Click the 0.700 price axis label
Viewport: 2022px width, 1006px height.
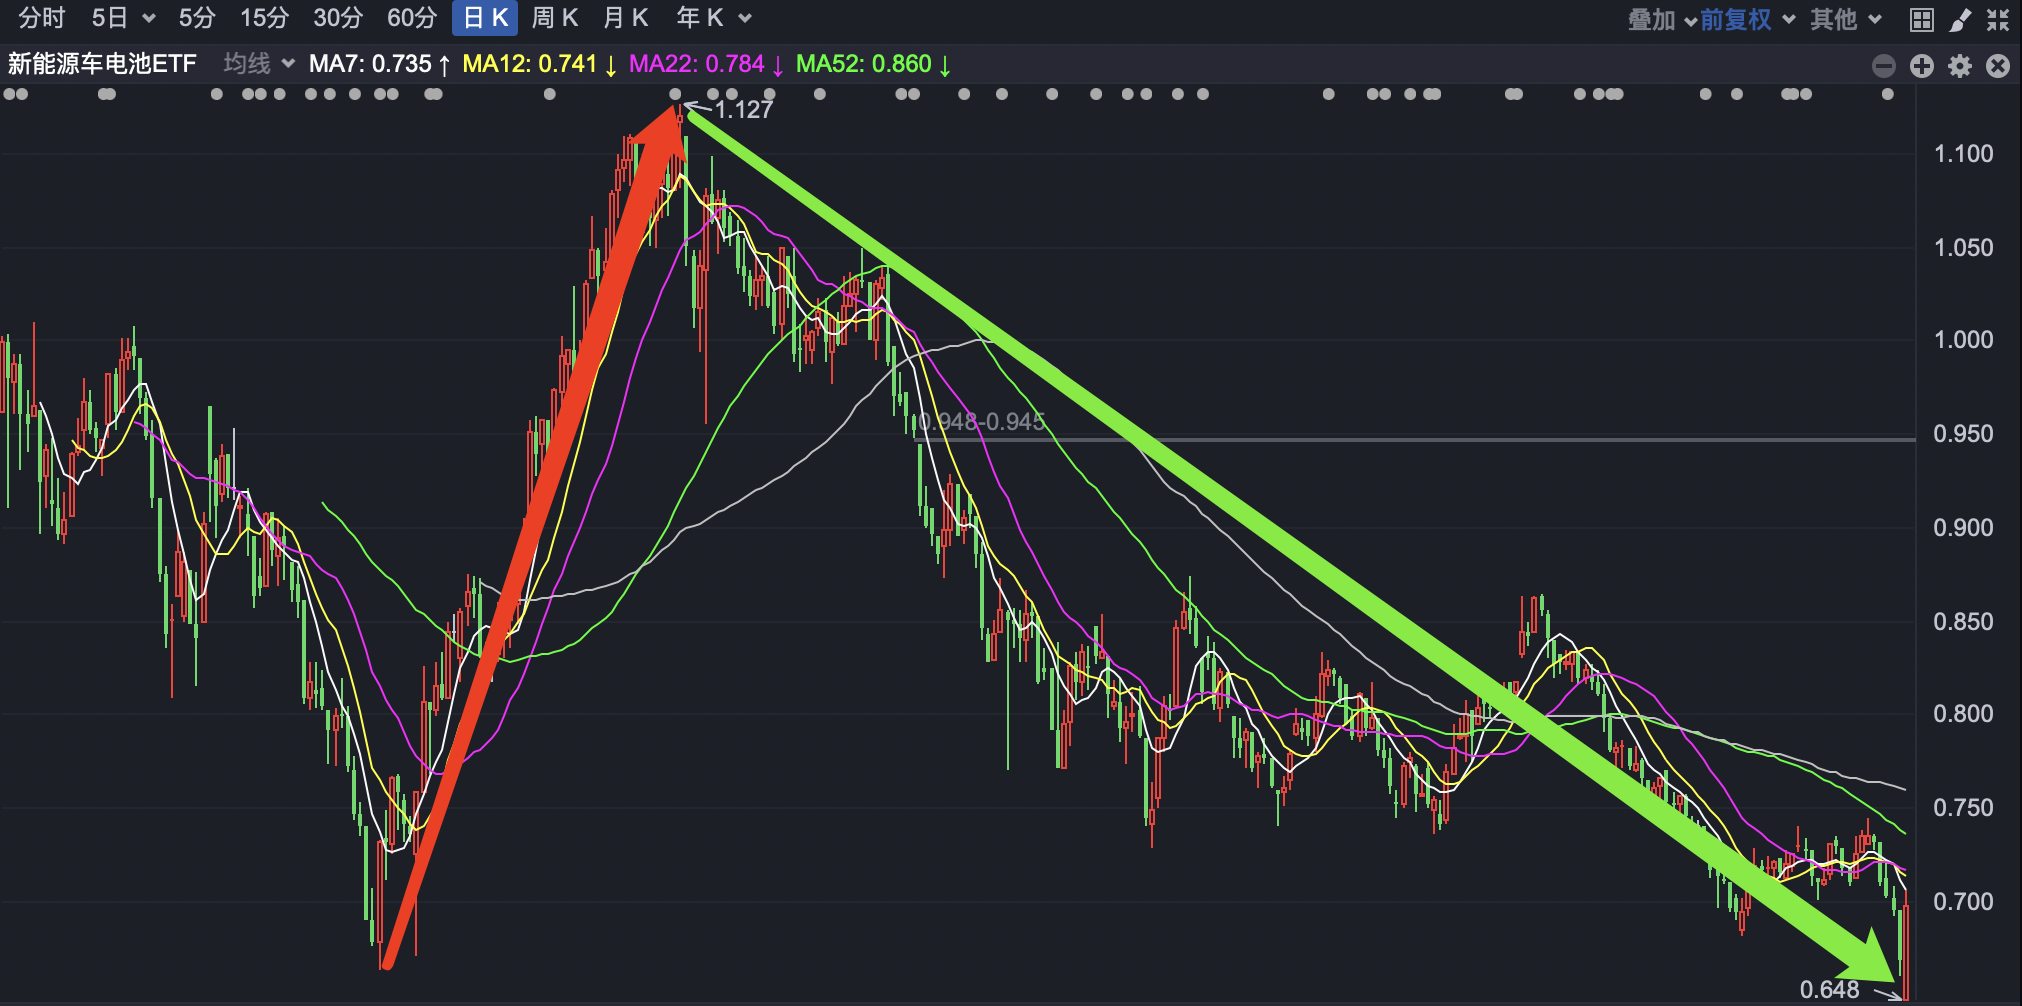[x=1963, y=902]
